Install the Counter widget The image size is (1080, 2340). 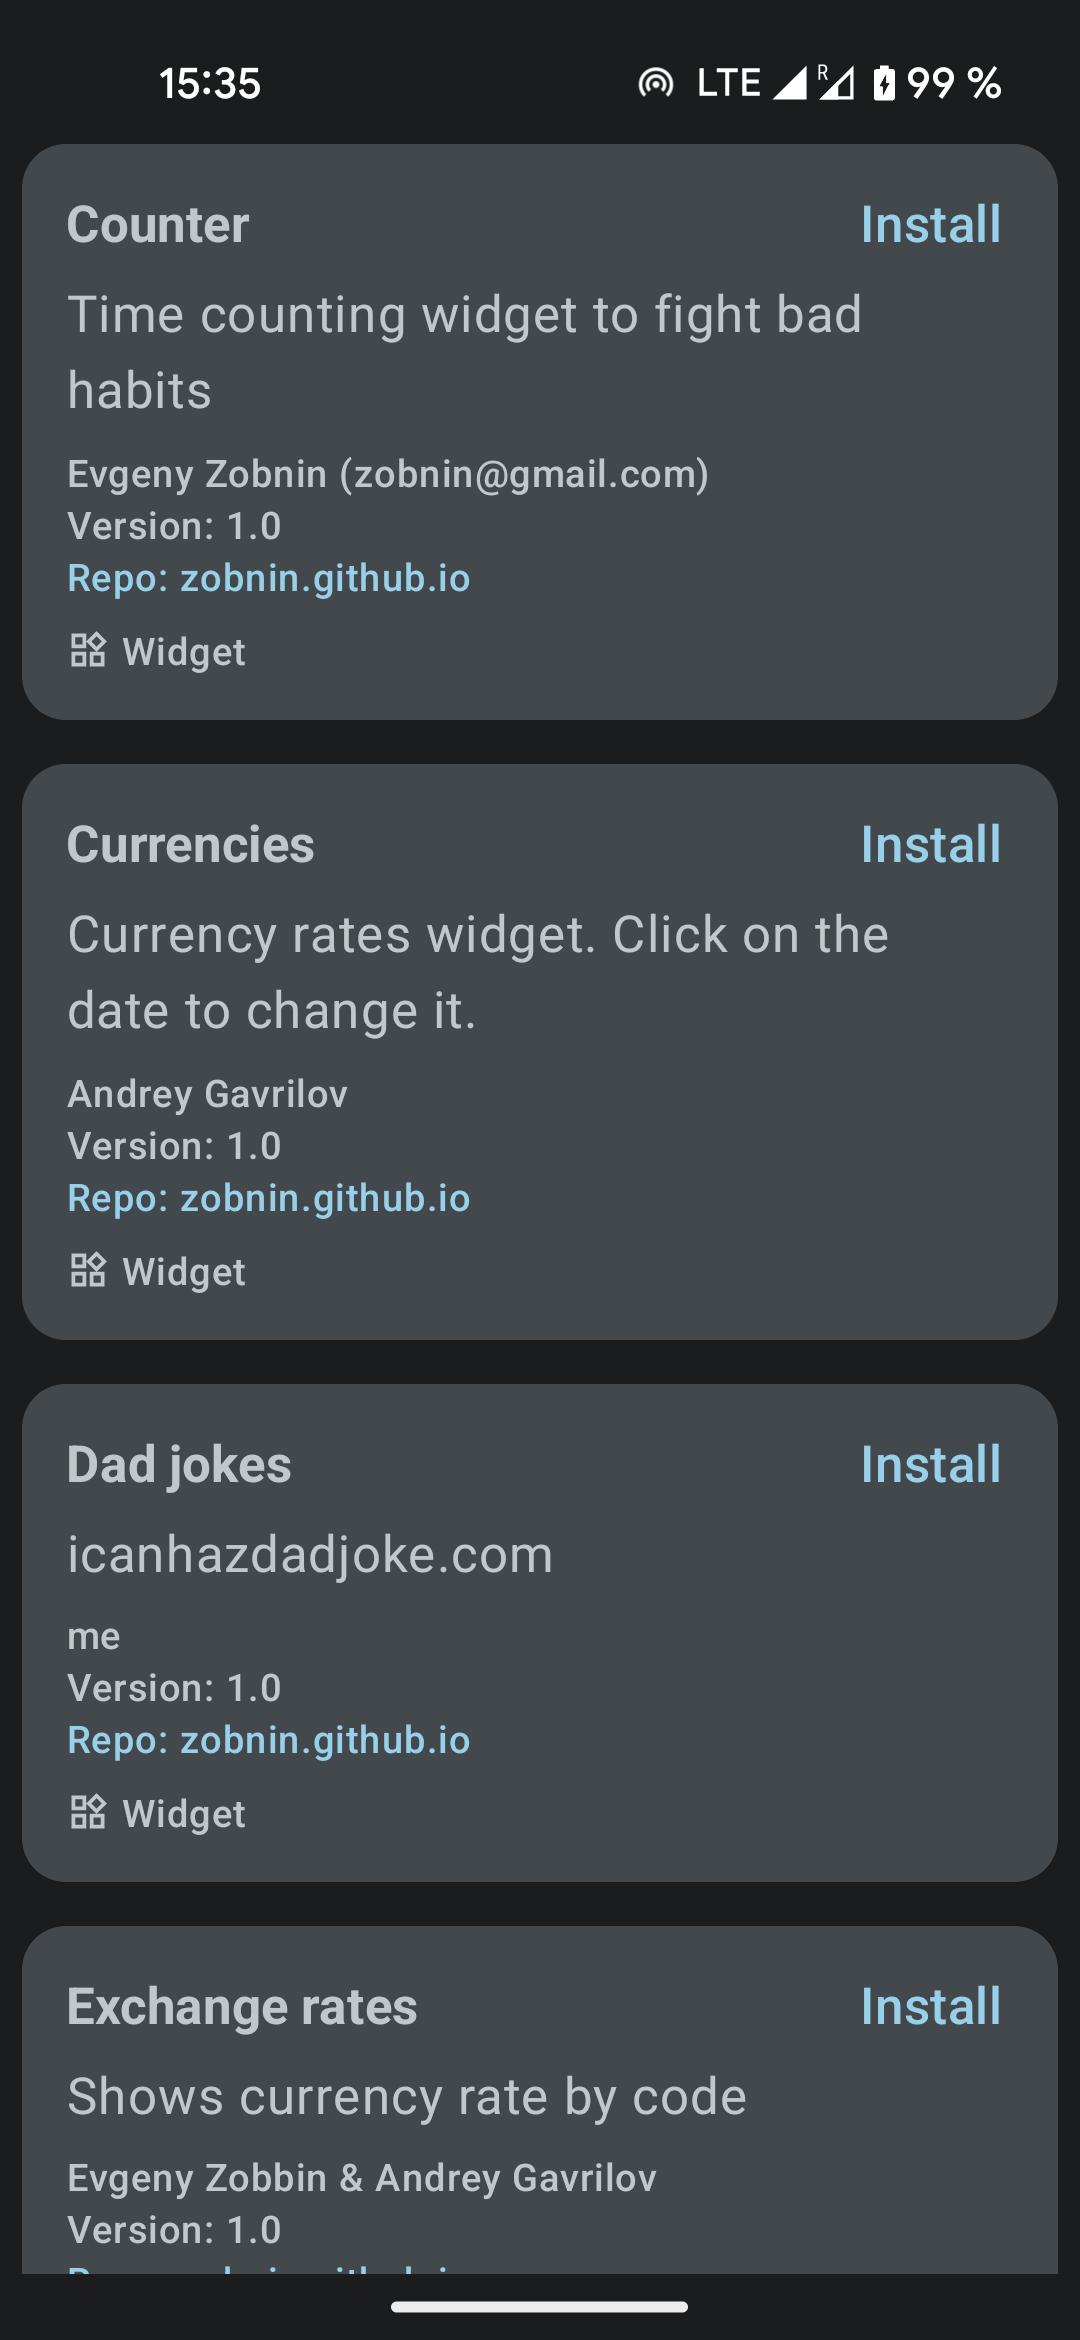pyautogui.click(x=930, y=224)
